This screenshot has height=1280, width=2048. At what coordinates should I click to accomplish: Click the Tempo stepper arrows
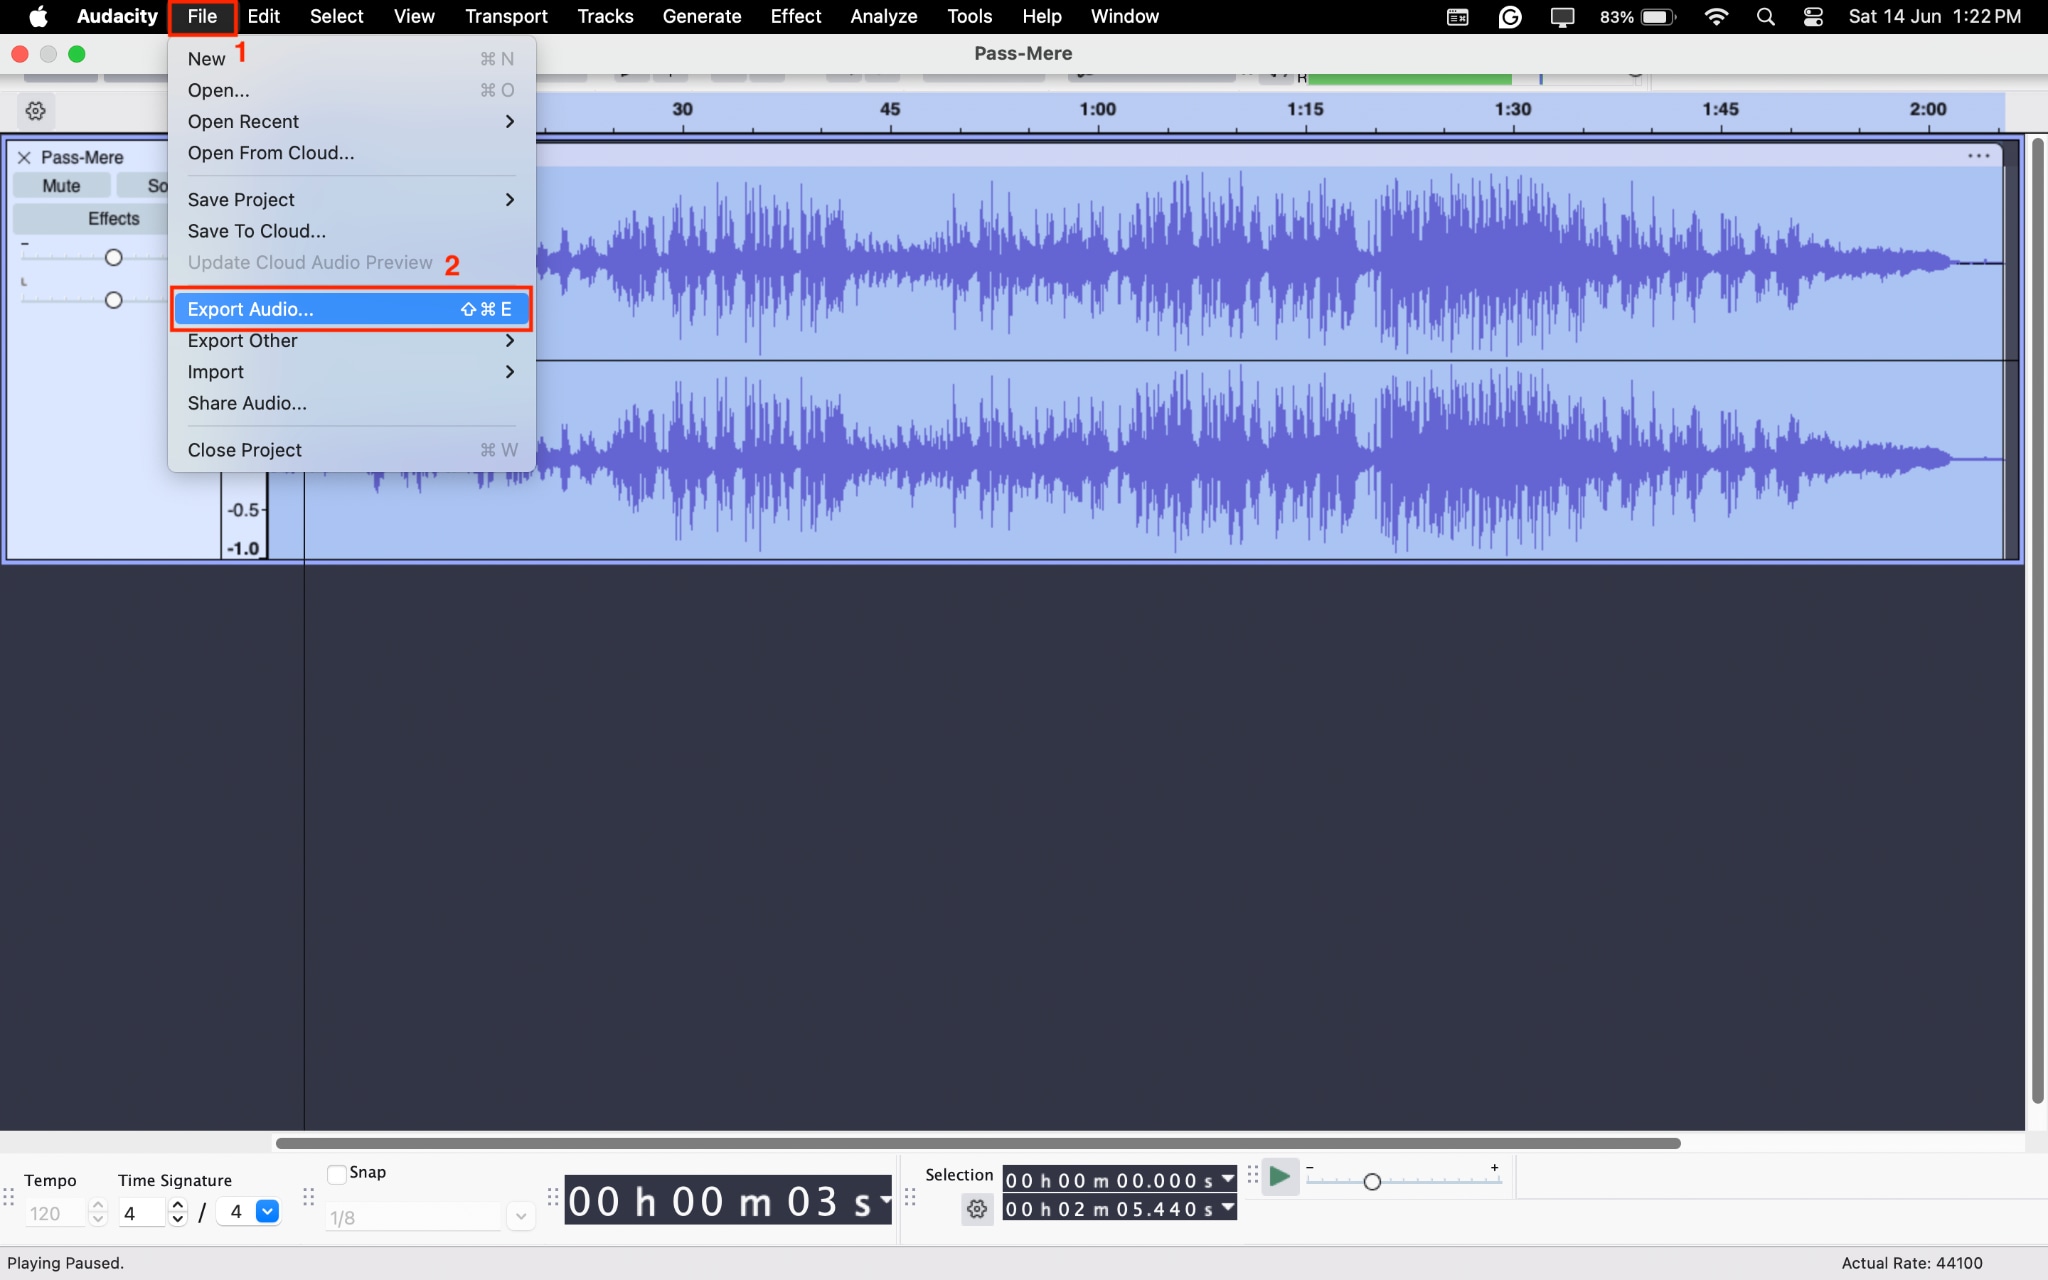point(98,1212)
